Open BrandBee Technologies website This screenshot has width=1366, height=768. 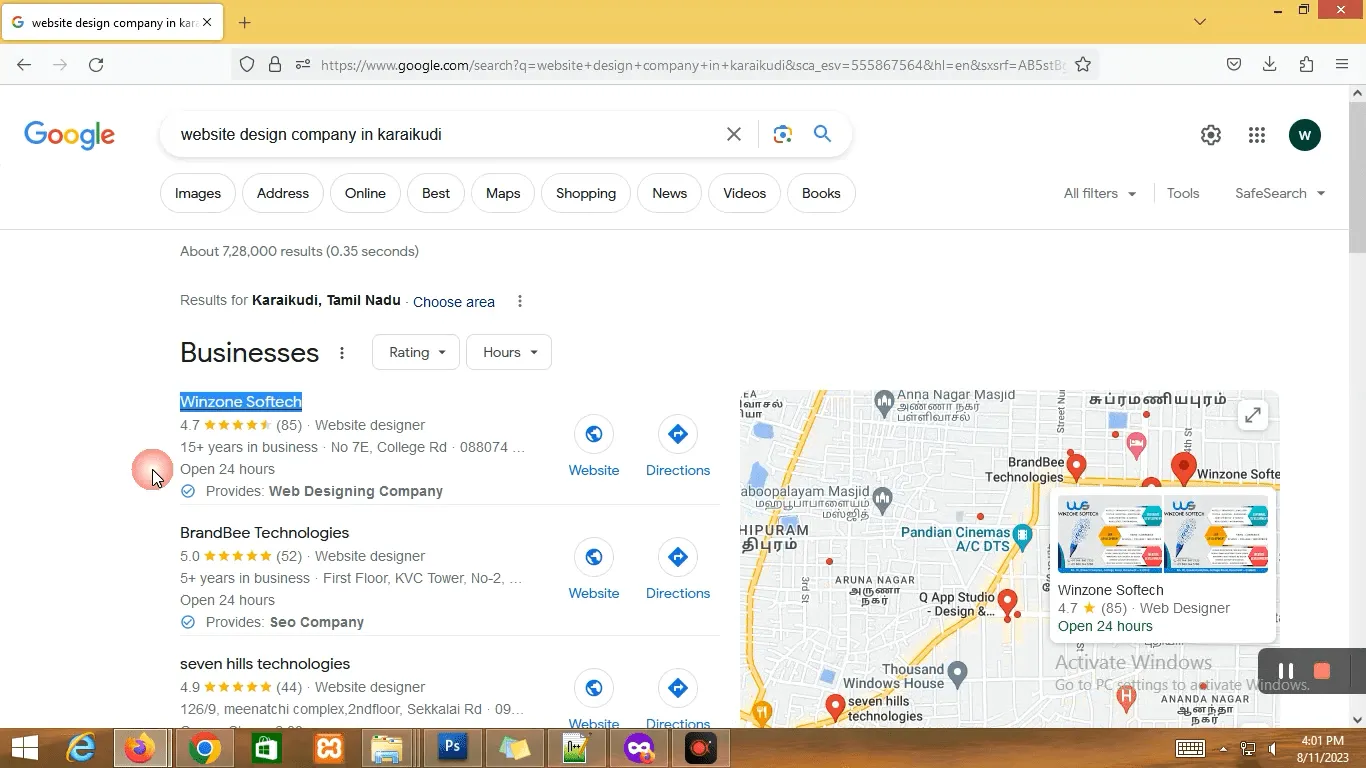594,570
